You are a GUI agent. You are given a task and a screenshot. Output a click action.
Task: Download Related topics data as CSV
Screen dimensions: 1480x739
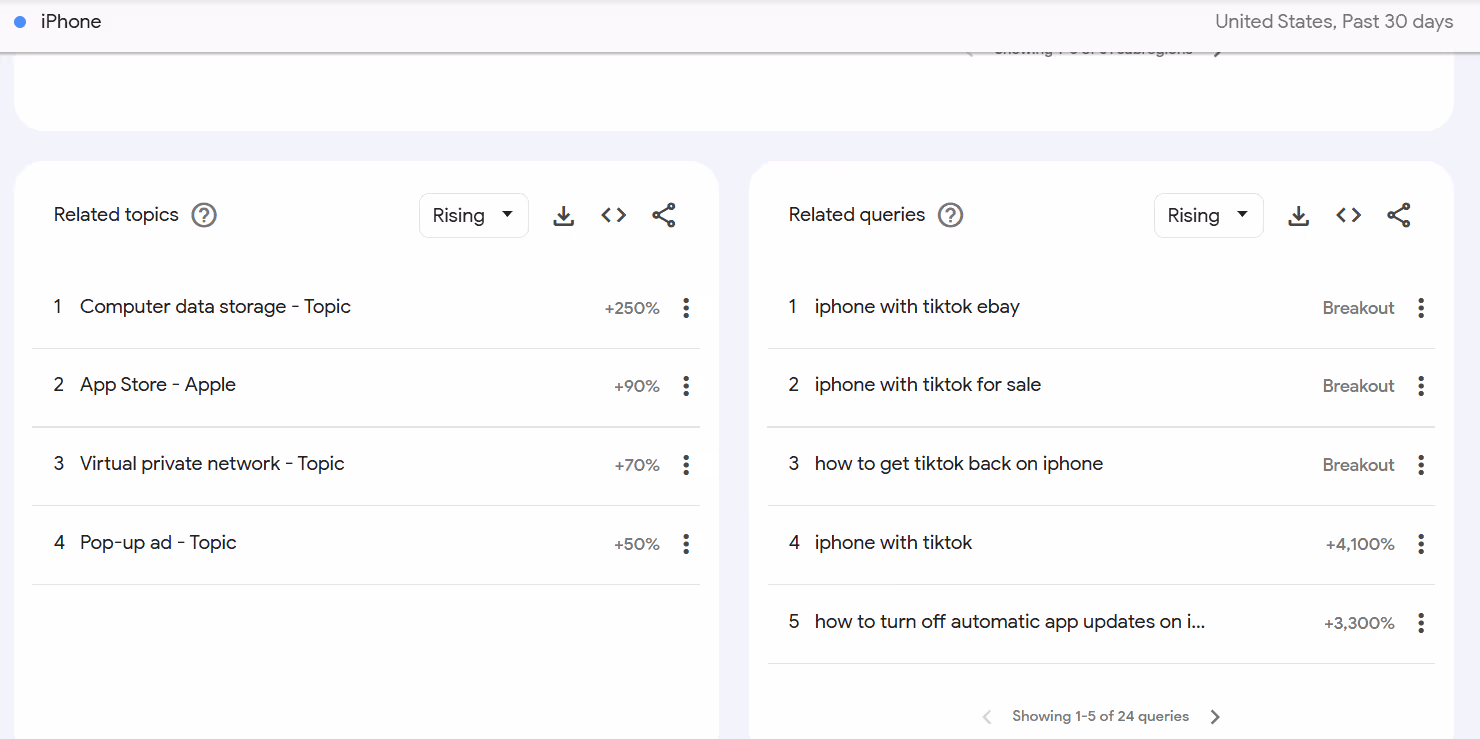pos(564,215)
